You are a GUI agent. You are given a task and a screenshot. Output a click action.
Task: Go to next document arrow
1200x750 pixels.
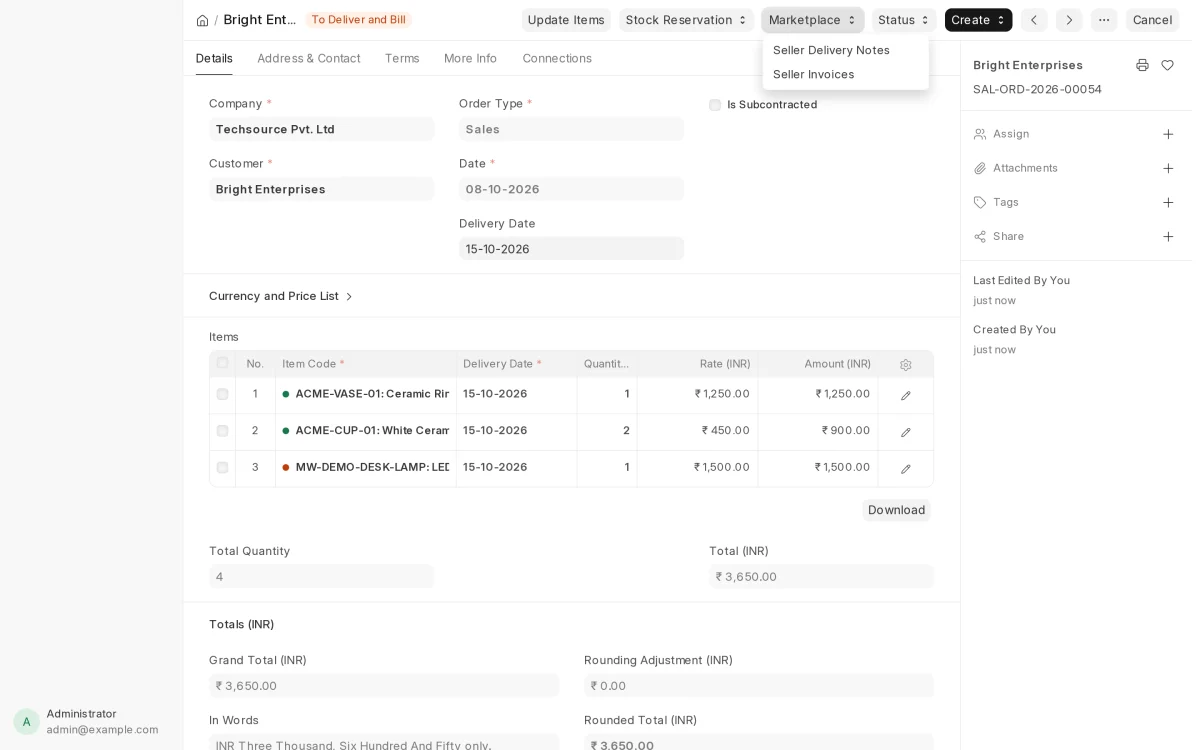pos(1069,20)
